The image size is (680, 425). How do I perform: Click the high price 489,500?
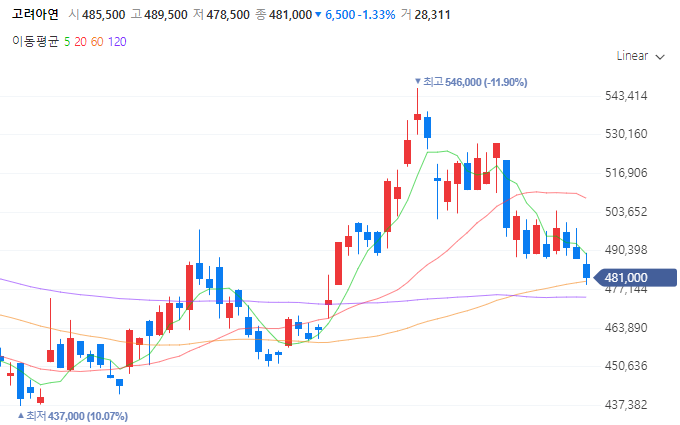click(x=166, y=15)
